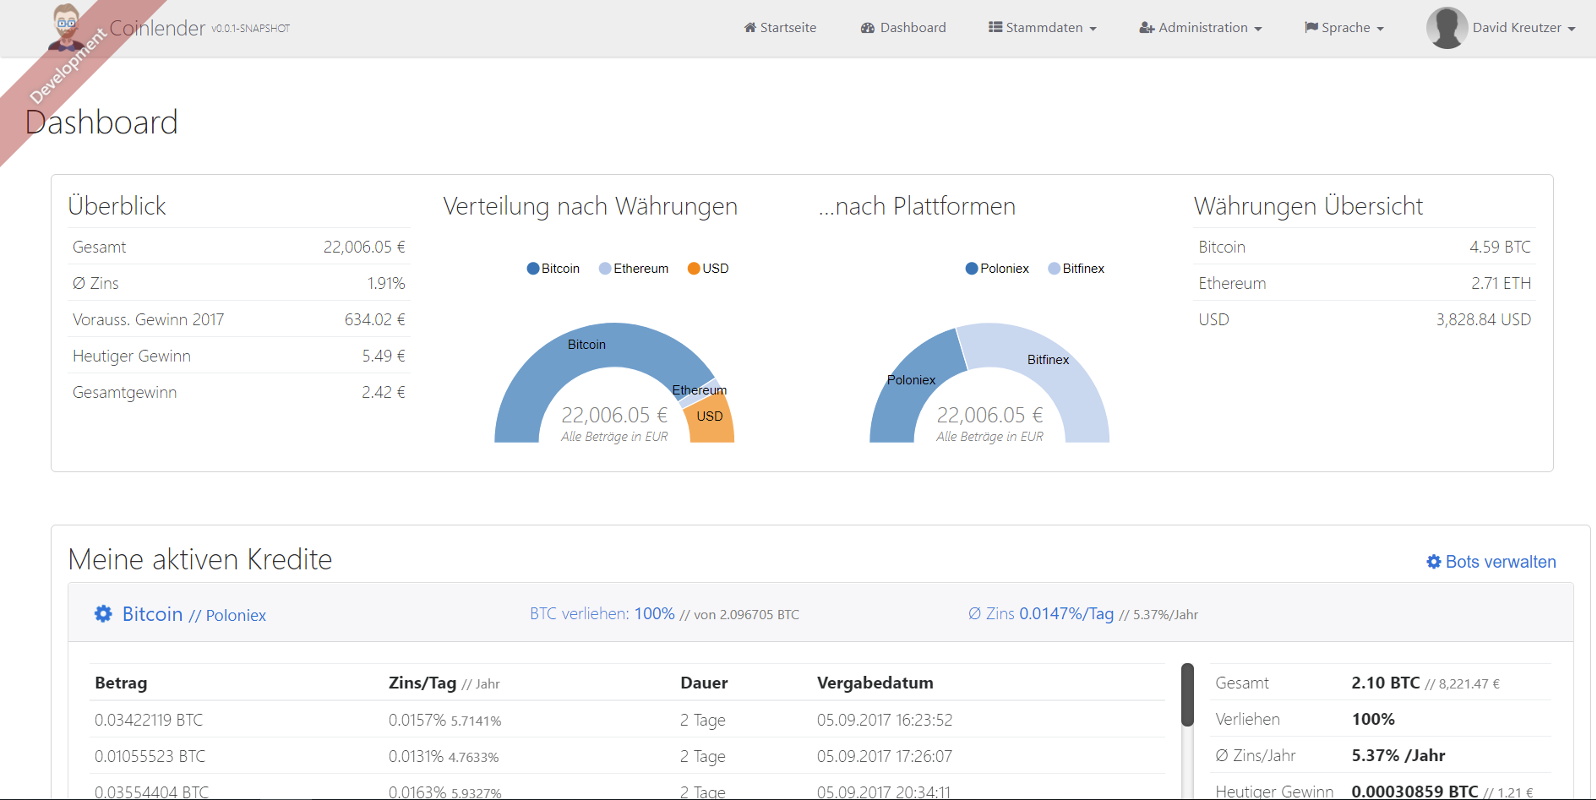
Task: Click the home icon beside Startseite
Action: pyautogui.click(x=750, y=28)
